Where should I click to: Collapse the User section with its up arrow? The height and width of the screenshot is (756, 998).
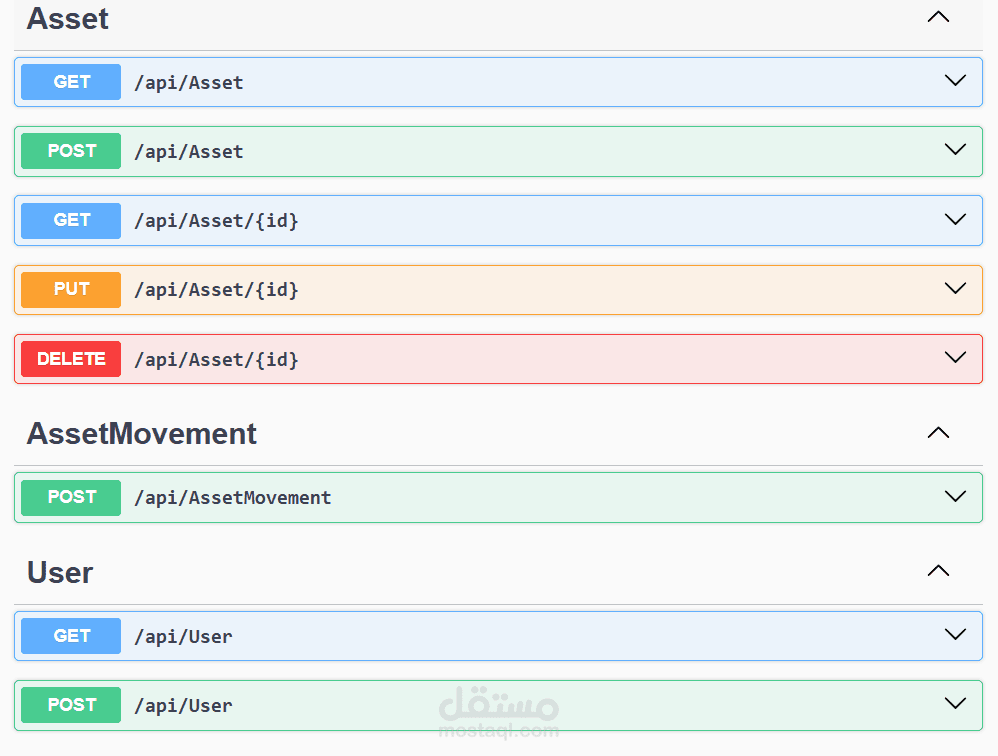[x=938, y=571]
